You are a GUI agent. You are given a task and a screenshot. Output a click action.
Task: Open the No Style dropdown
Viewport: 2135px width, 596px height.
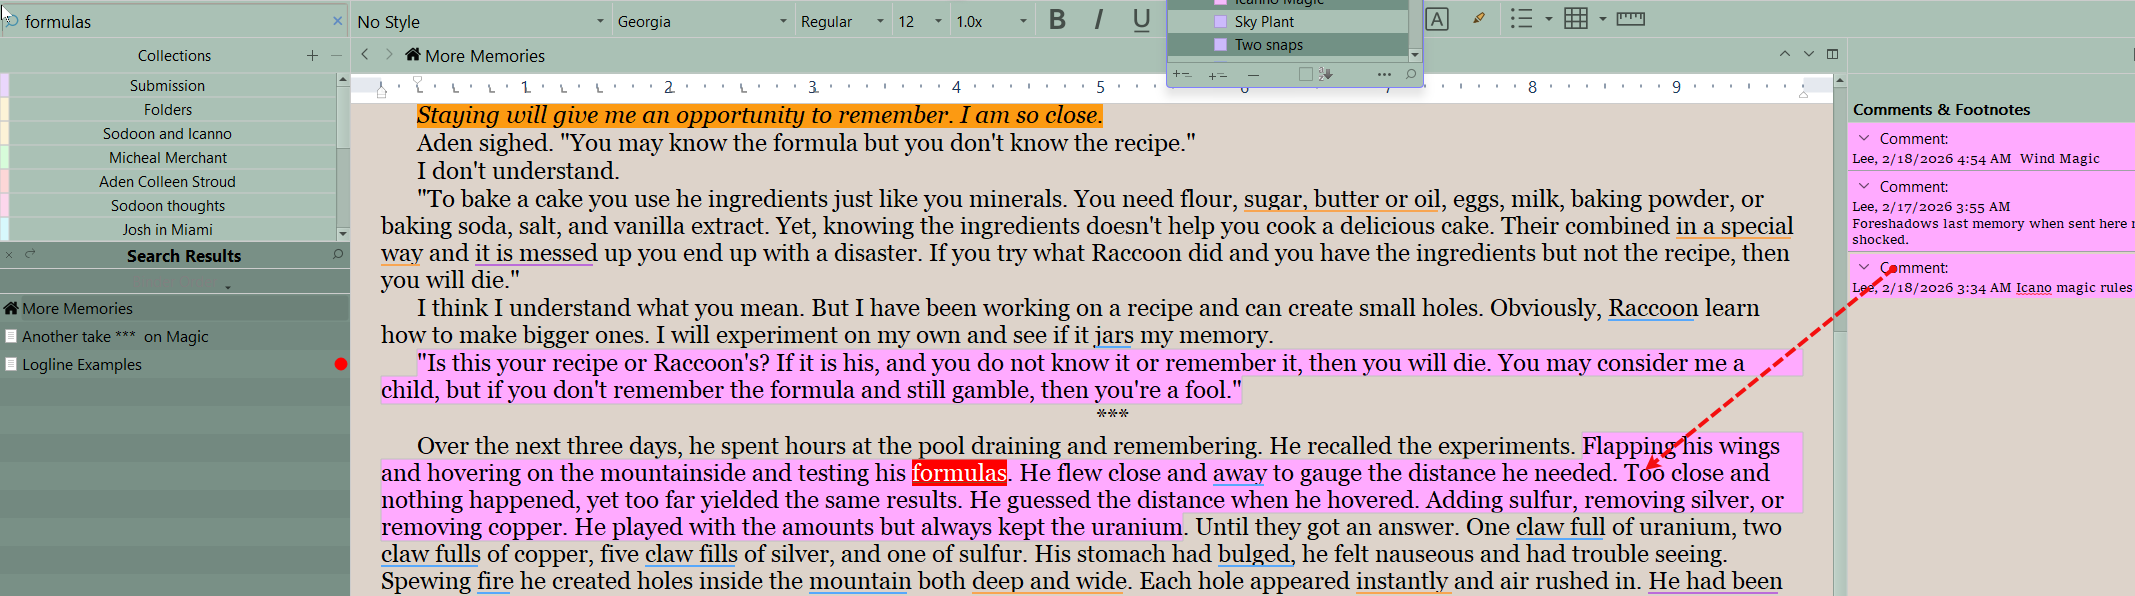click(480, 21)
